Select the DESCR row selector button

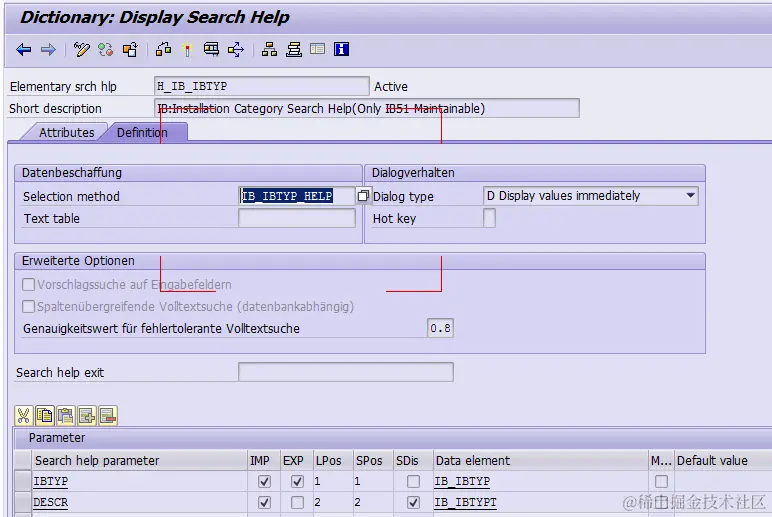(23, 502)
